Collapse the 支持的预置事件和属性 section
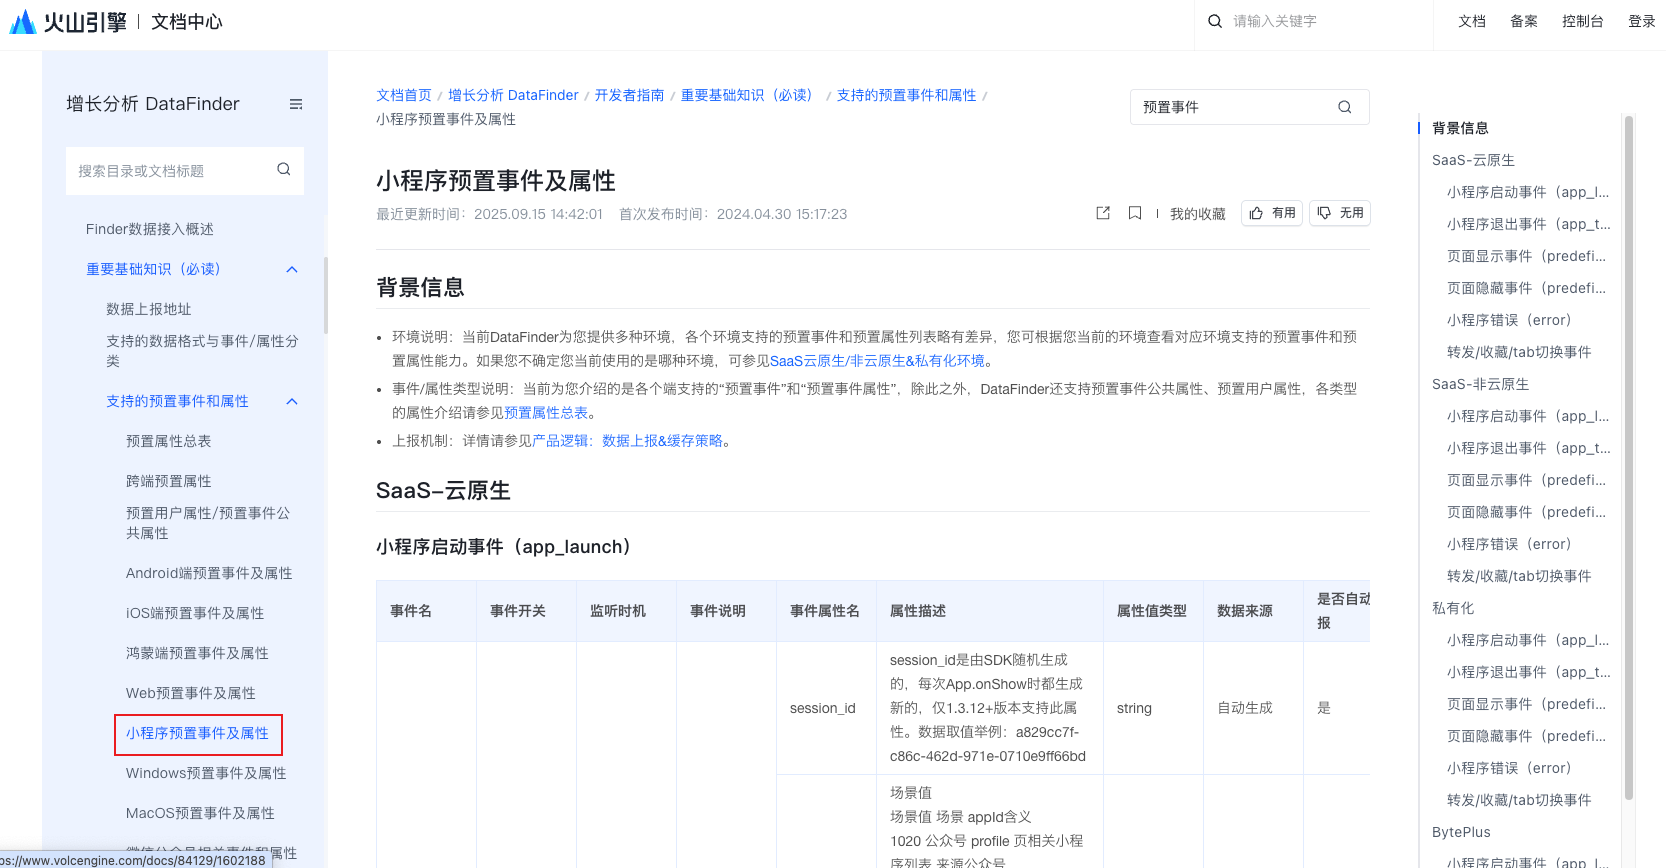Screen dimensions: 1666x868 point(292,401)
